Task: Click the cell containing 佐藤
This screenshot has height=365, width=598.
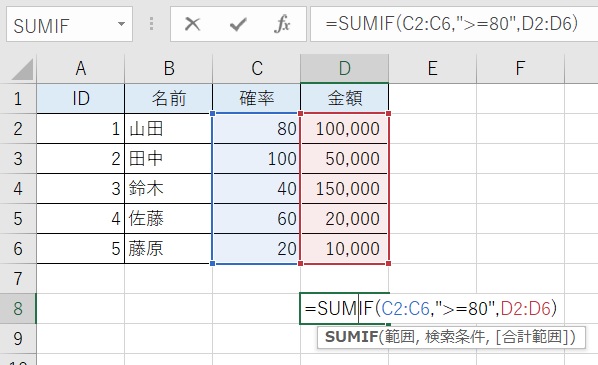Action: click(x=169, y=219)
